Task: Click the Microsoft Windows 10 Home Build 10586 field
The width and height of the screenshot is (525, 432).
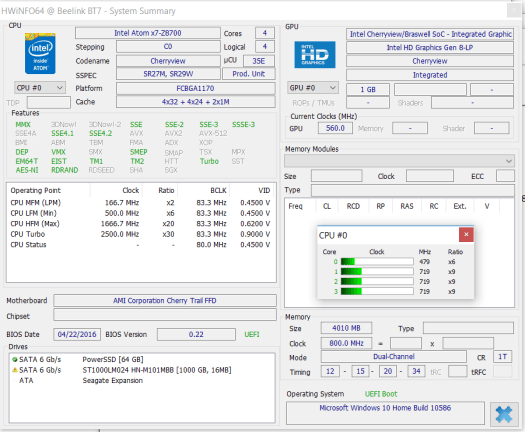Action: [x=385, y=413]
